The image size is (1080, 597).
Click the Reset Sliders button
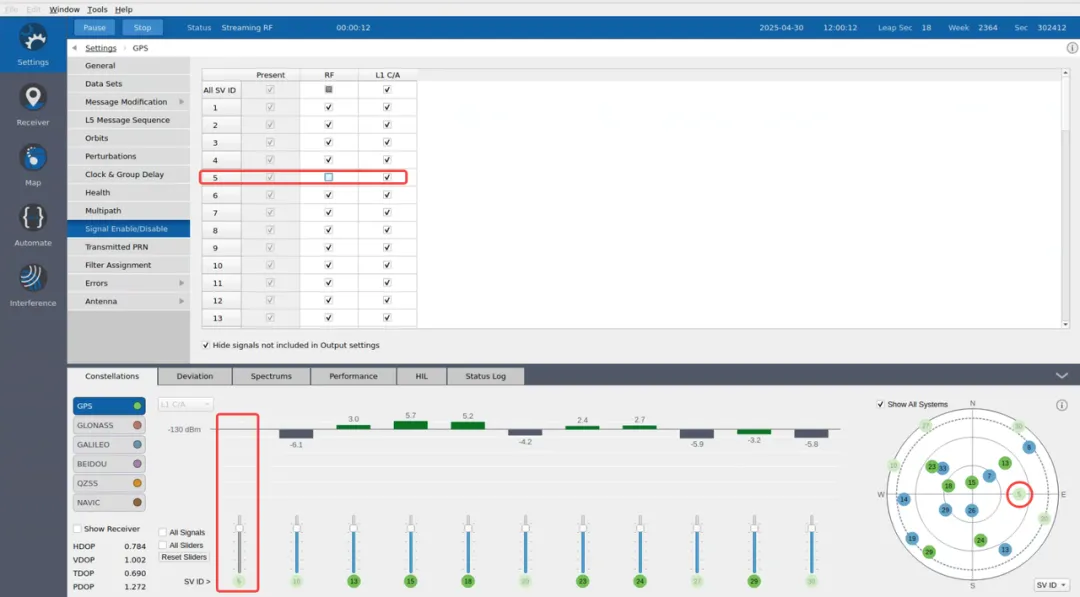(x=184, y=557)
